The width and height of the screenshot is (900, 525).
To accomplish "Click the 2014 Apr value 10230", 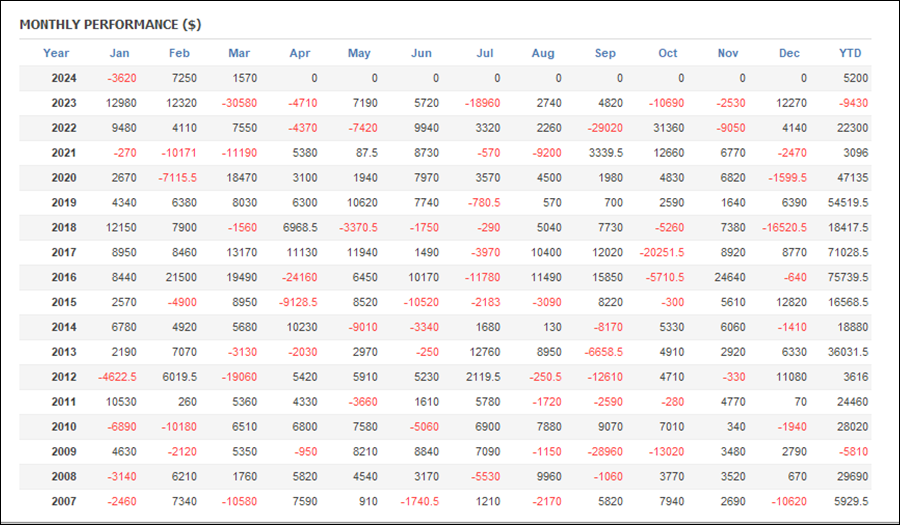I will [x=302, y=327].
